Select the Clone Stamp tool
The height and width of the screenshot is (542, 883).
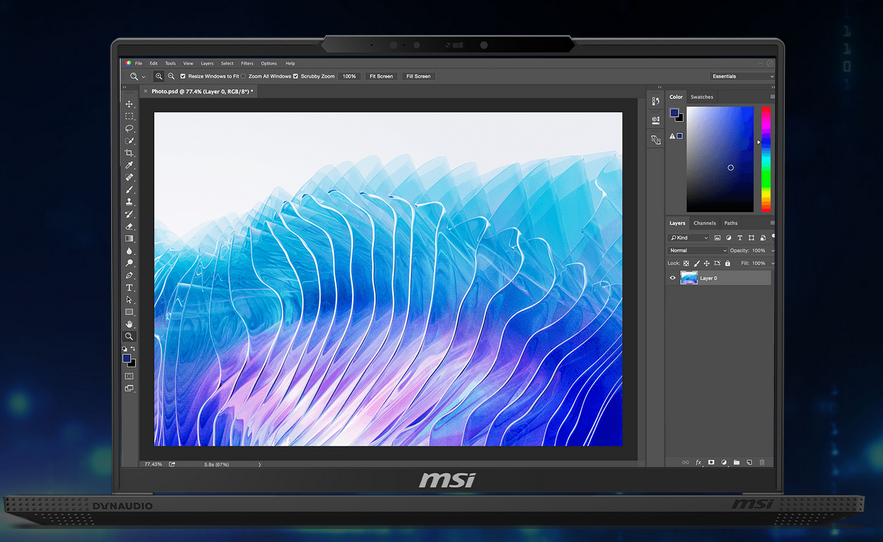[x=129, y=202]
